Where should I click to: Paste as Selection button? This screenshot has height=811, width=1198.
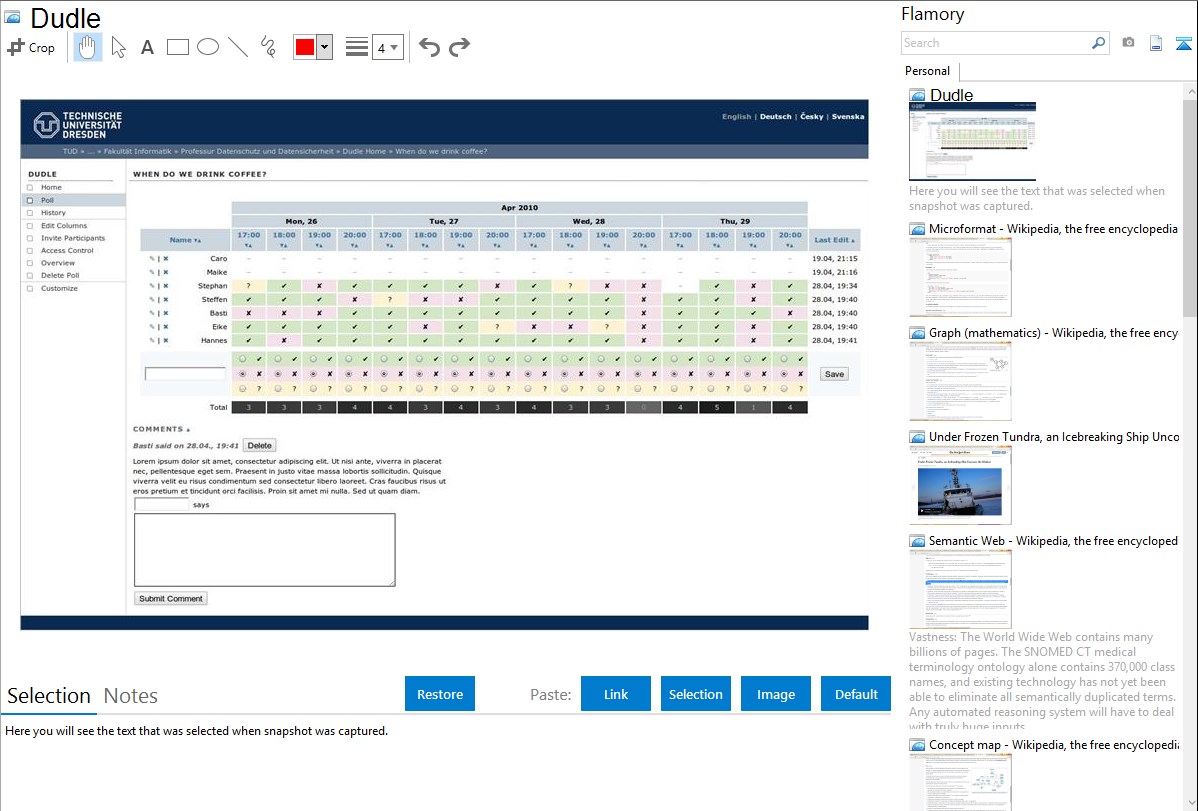click(695, 694)
